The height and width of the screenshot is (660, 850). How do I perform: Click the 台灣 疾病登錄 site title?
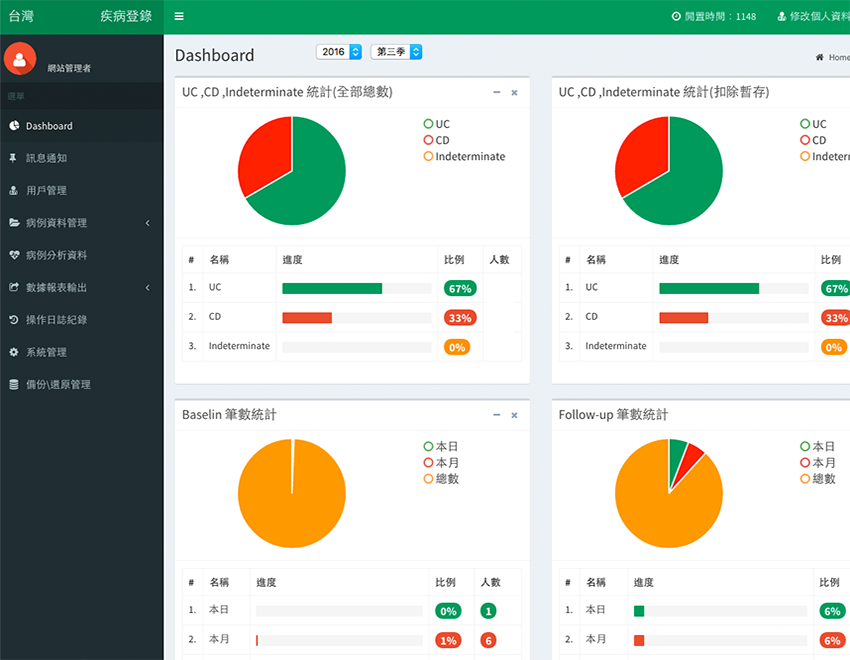click(x=81, y=16)
